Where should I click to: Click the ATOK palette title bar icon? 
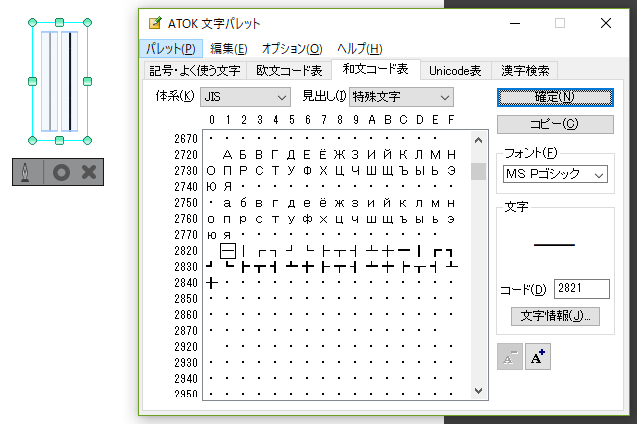[x=153, y=23]
